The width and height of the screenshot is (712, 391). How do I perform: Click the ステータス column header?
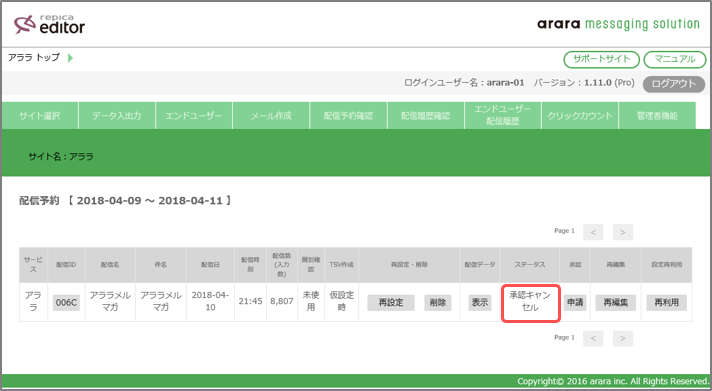(530, 265)
